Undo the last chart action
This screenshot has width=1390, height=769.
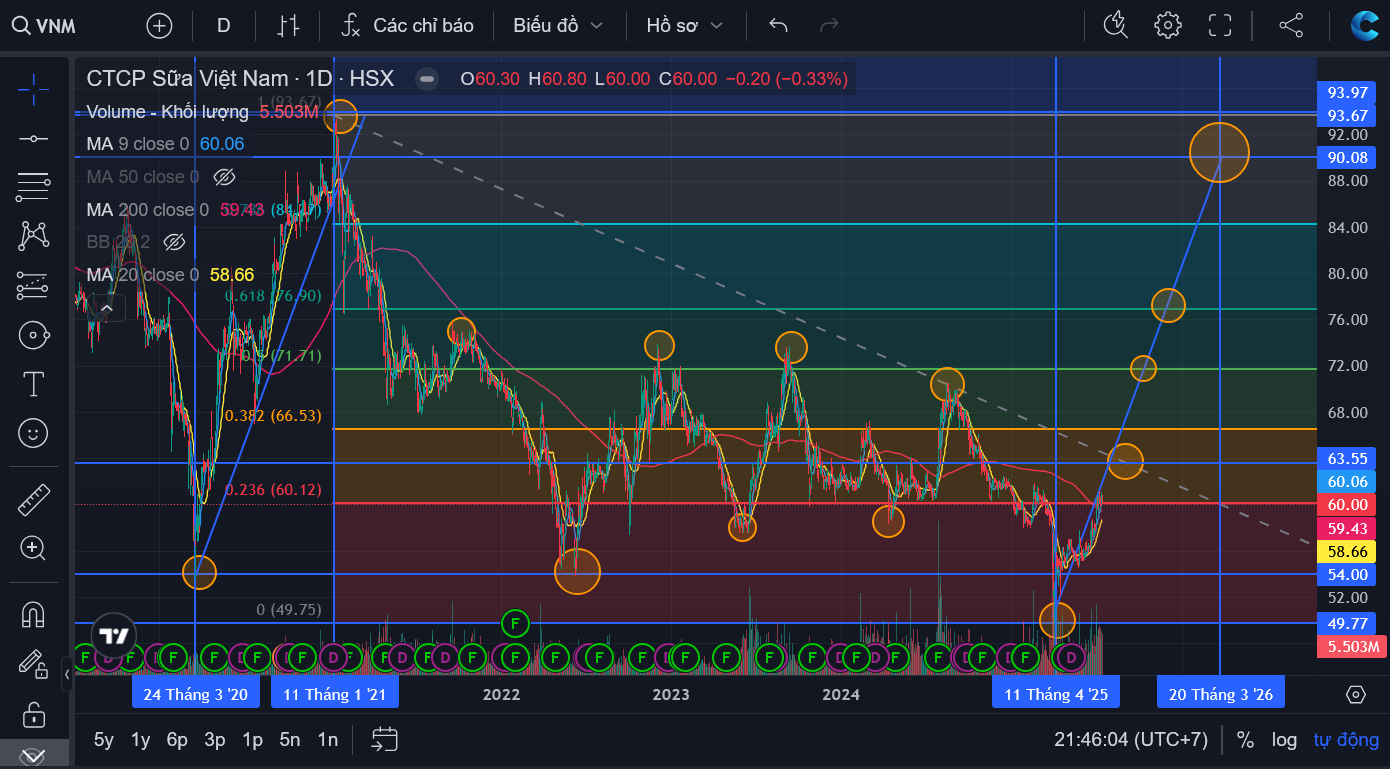(779, 26)
